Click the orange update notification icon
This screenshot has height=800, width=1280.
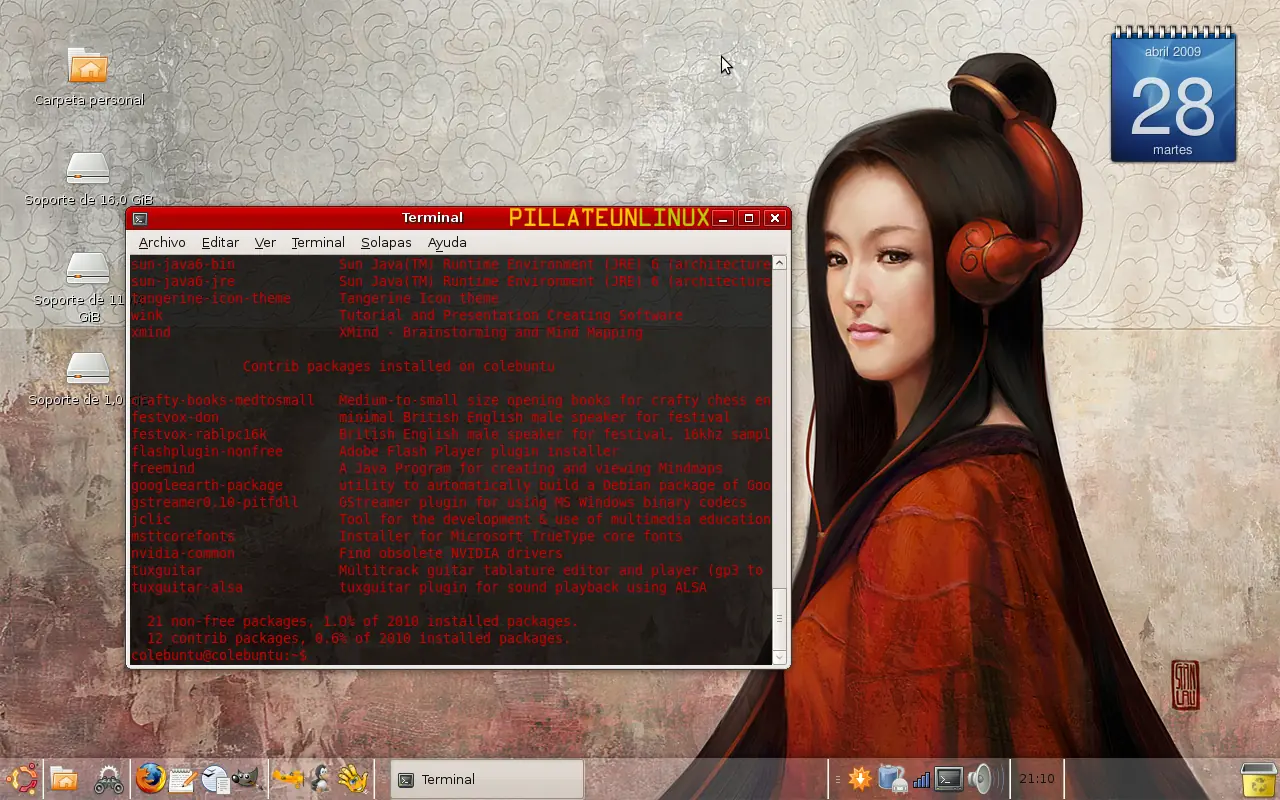tap(859, 779)
